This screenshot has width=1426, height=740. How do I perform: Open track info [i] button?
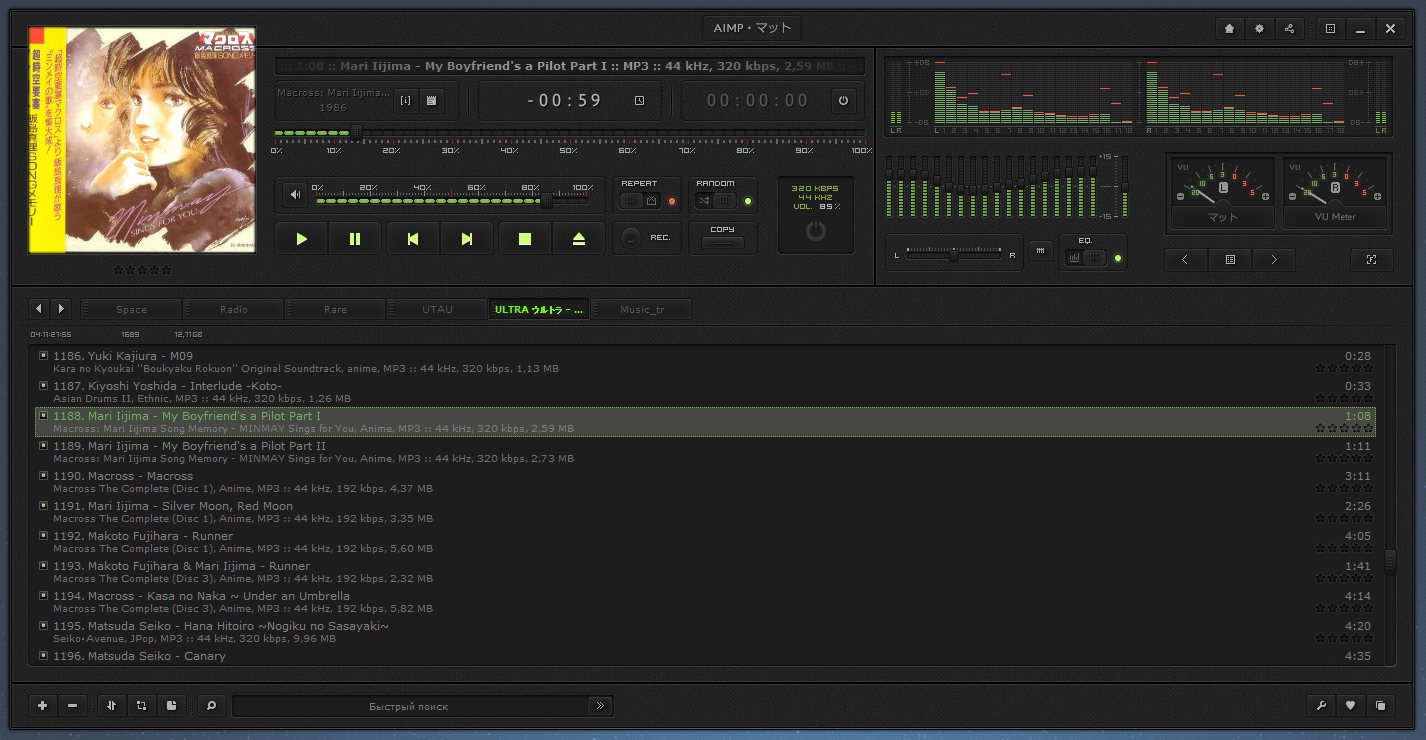[406, 100]
